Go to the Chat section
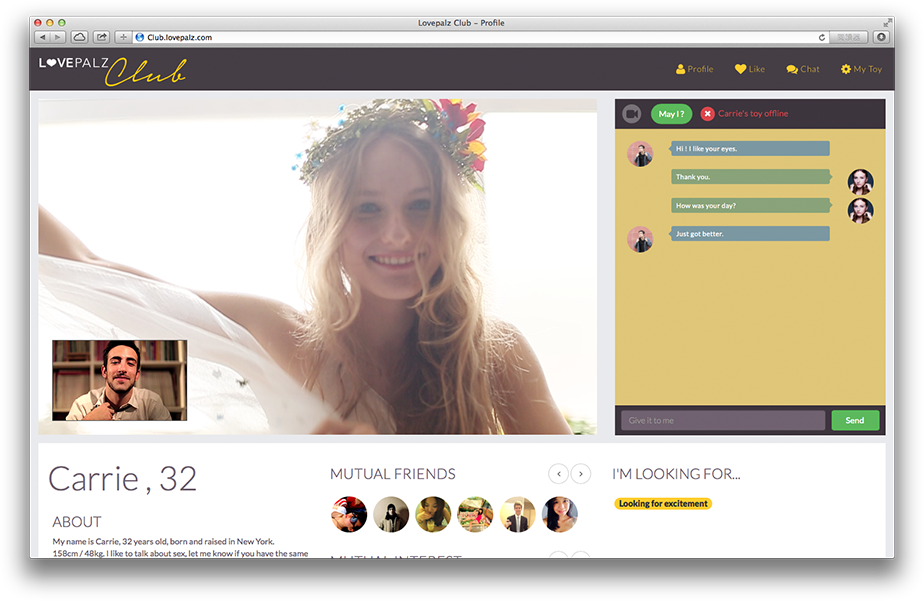924x601 pixels. [x=803, y=69]
